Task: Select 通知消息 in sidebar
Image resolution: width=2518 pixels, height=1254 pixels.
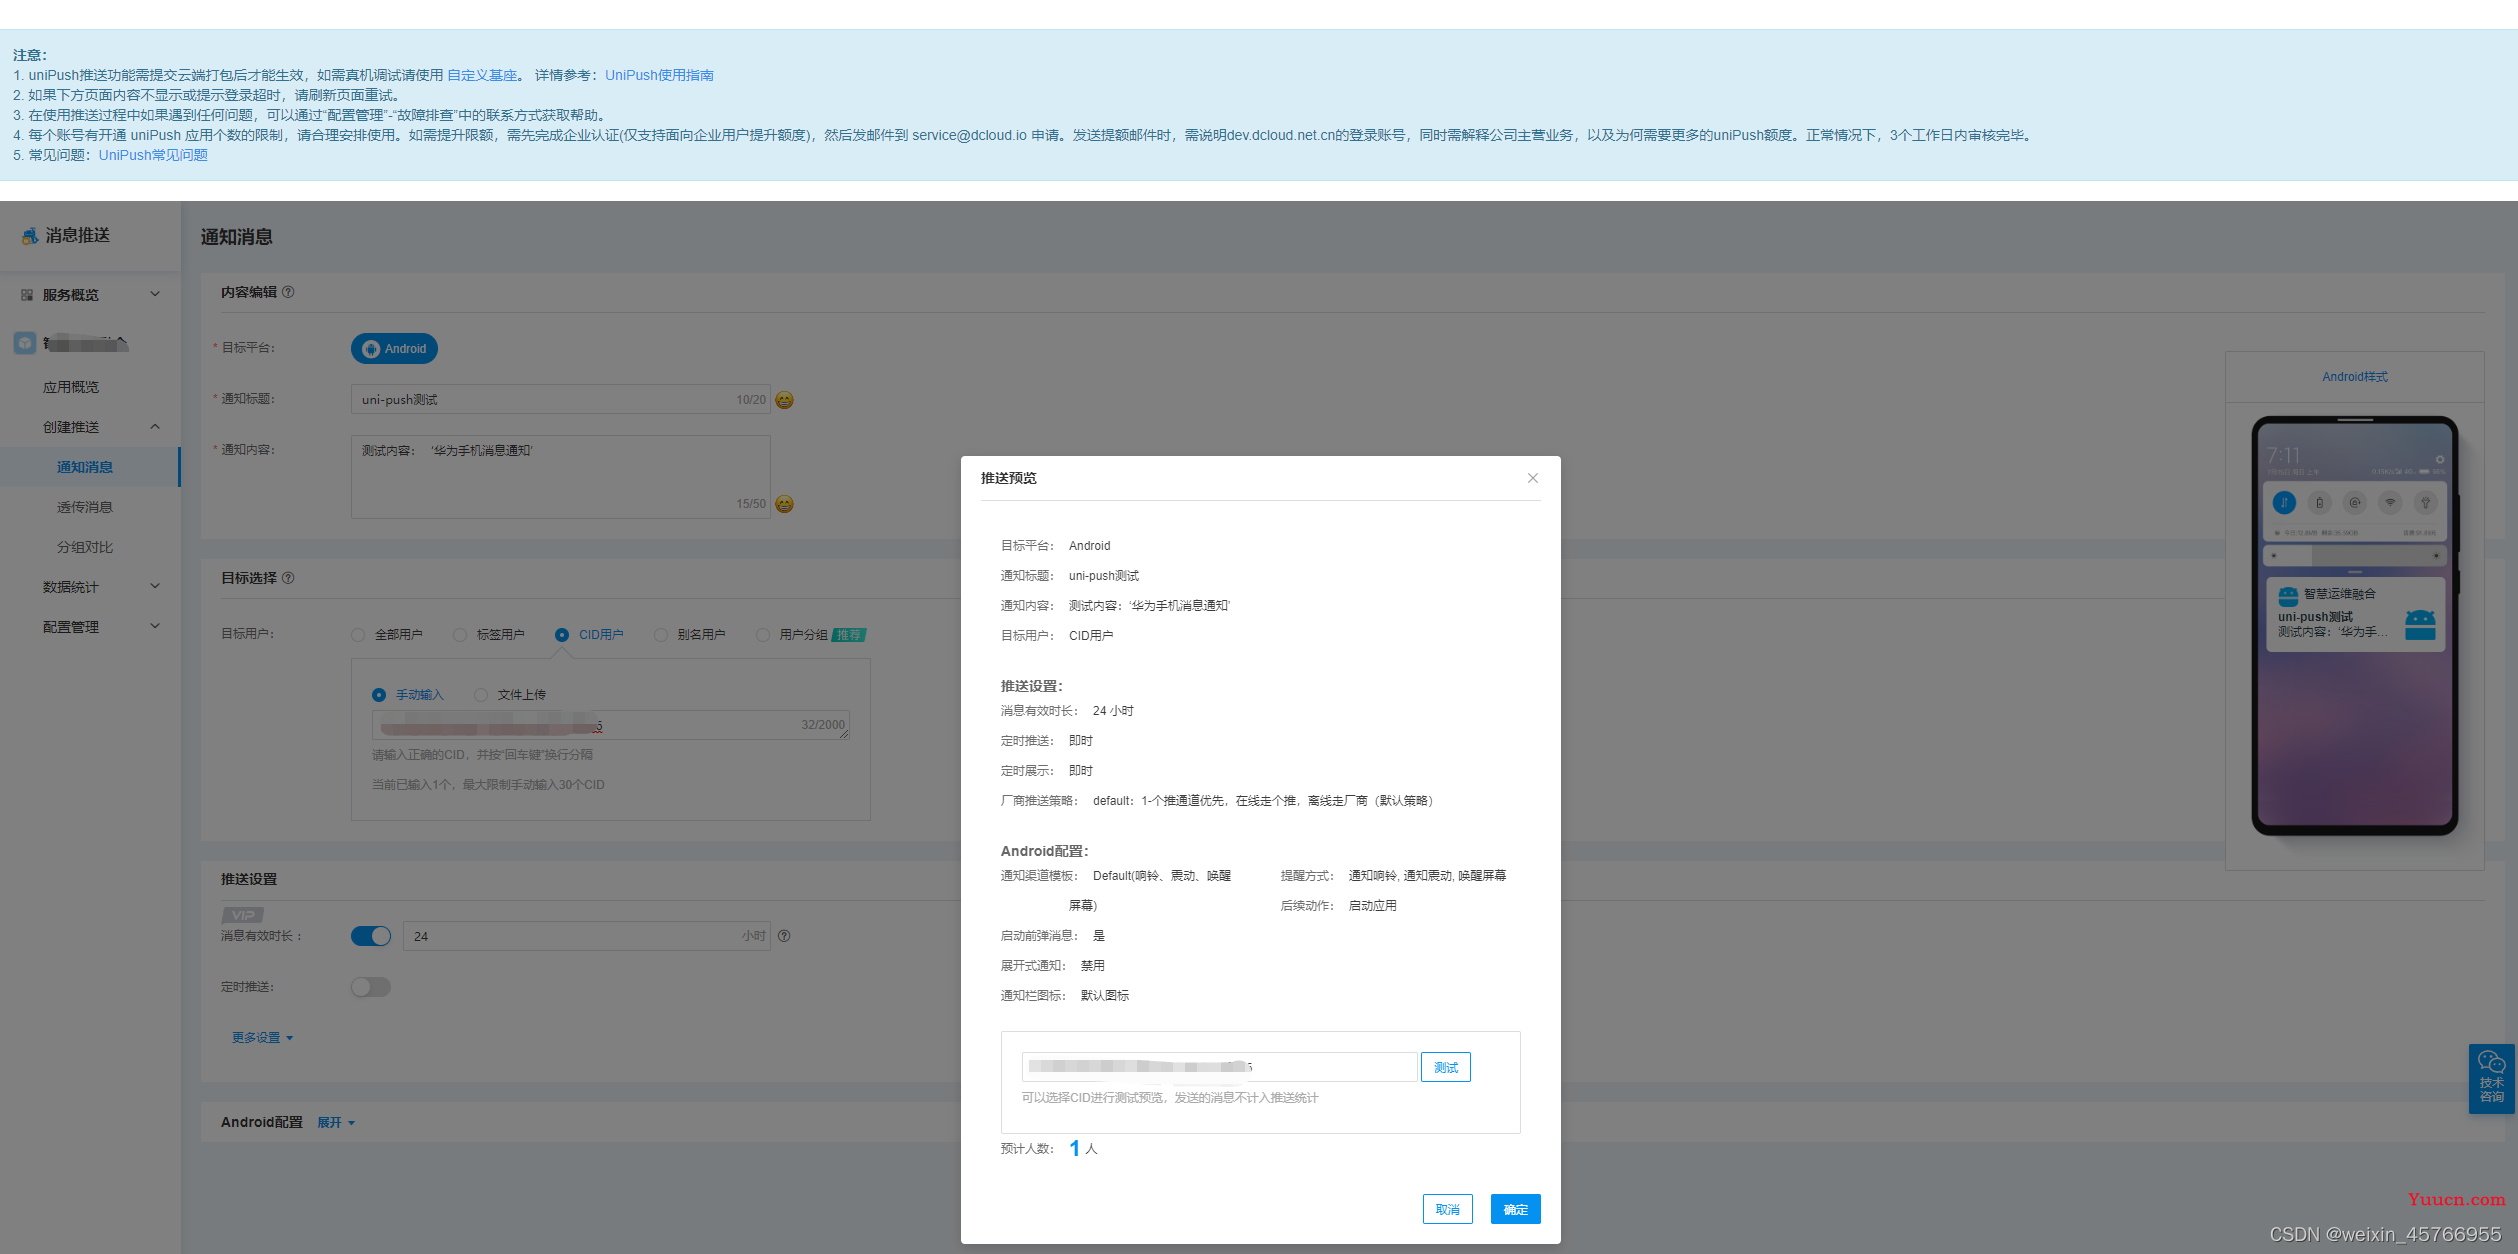Action: coord(85,467)
